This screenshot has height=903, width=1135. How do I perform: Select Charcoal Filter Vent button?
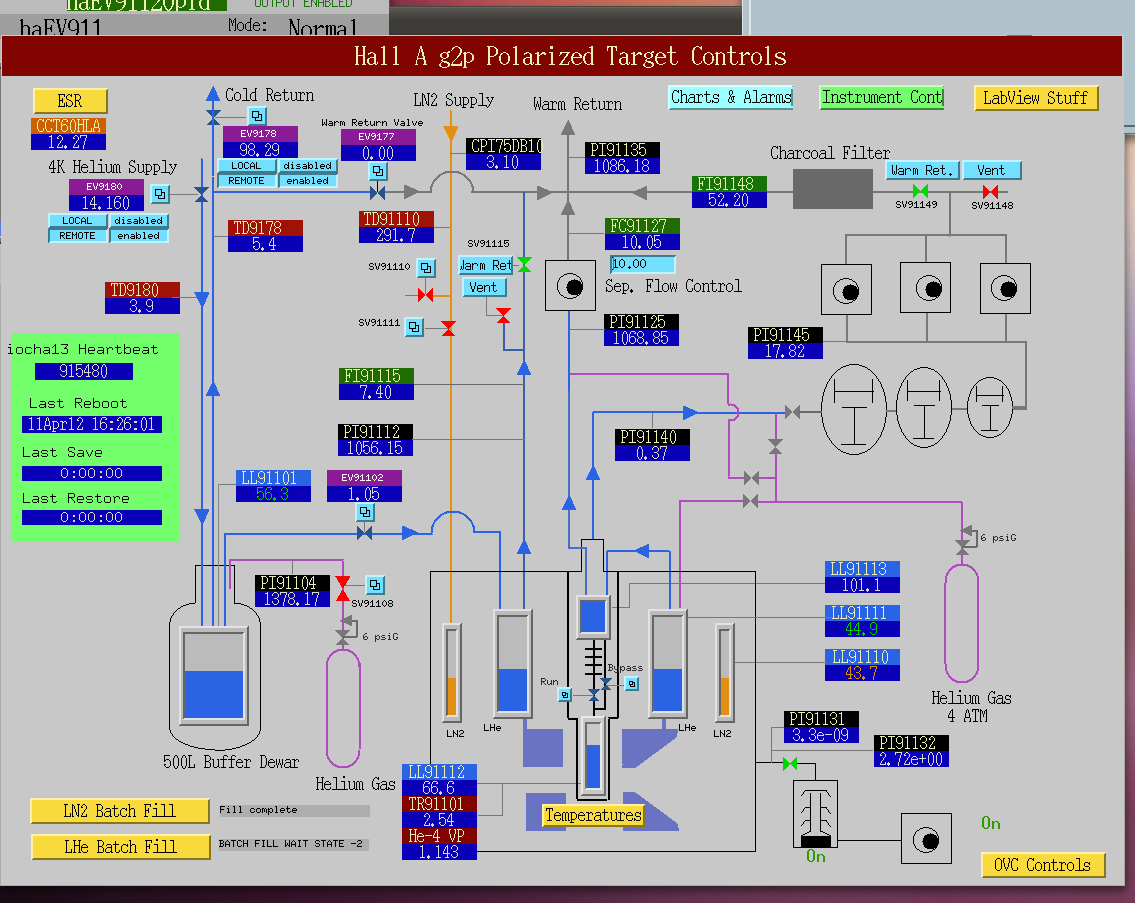coord(992,170)
